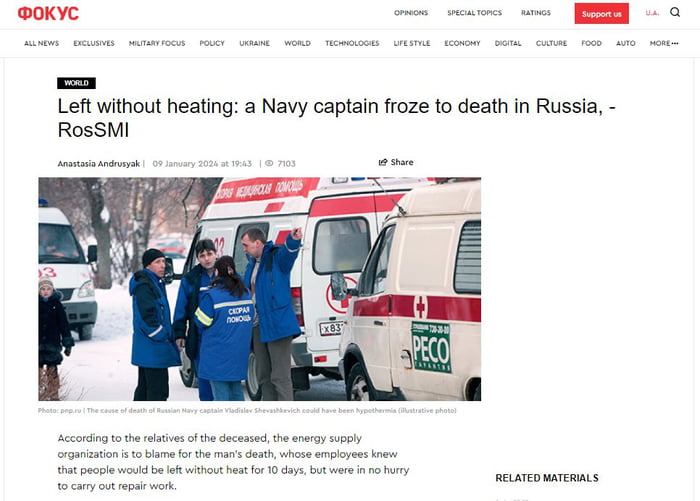Image resolution: width=700 pixels, height=501 pixels.
Task: Select the ALL NEWS tab
Action: (x=42, y=43)
